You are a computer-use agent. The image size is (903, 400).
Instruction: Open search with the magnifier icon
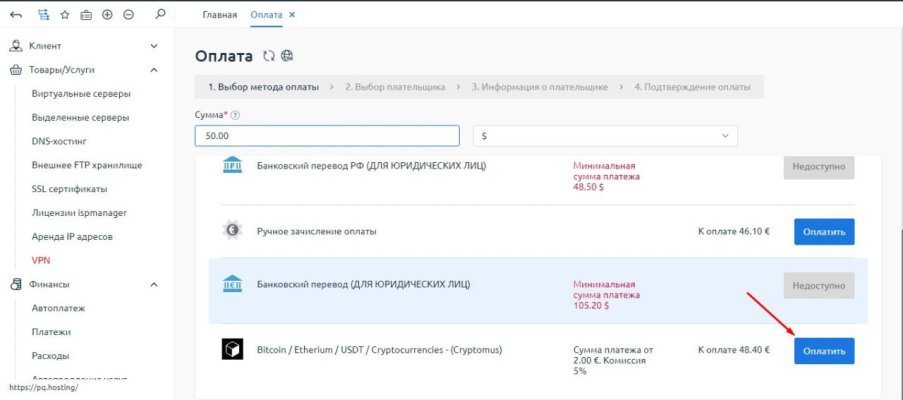(160, 14)
